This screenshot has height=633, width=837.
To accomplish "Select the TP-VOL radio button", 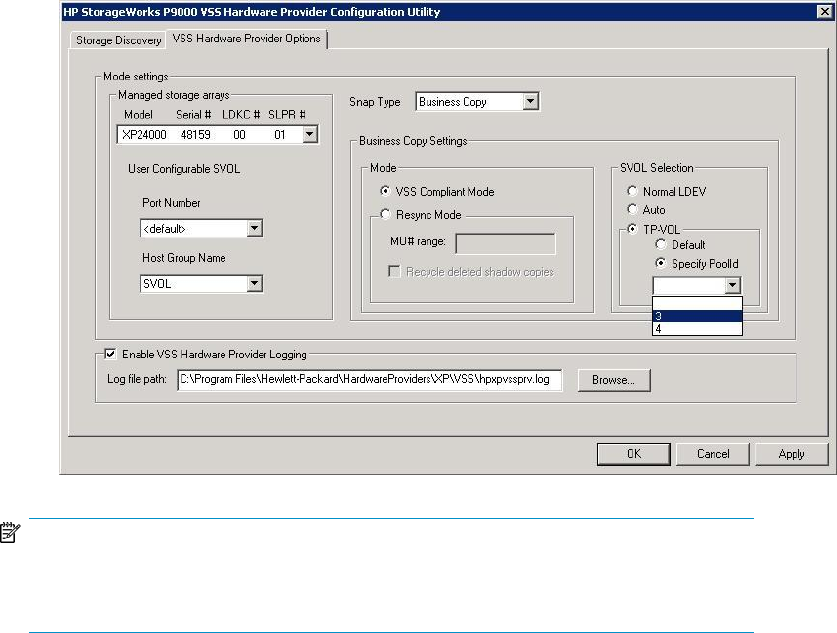I will point(632,228).
